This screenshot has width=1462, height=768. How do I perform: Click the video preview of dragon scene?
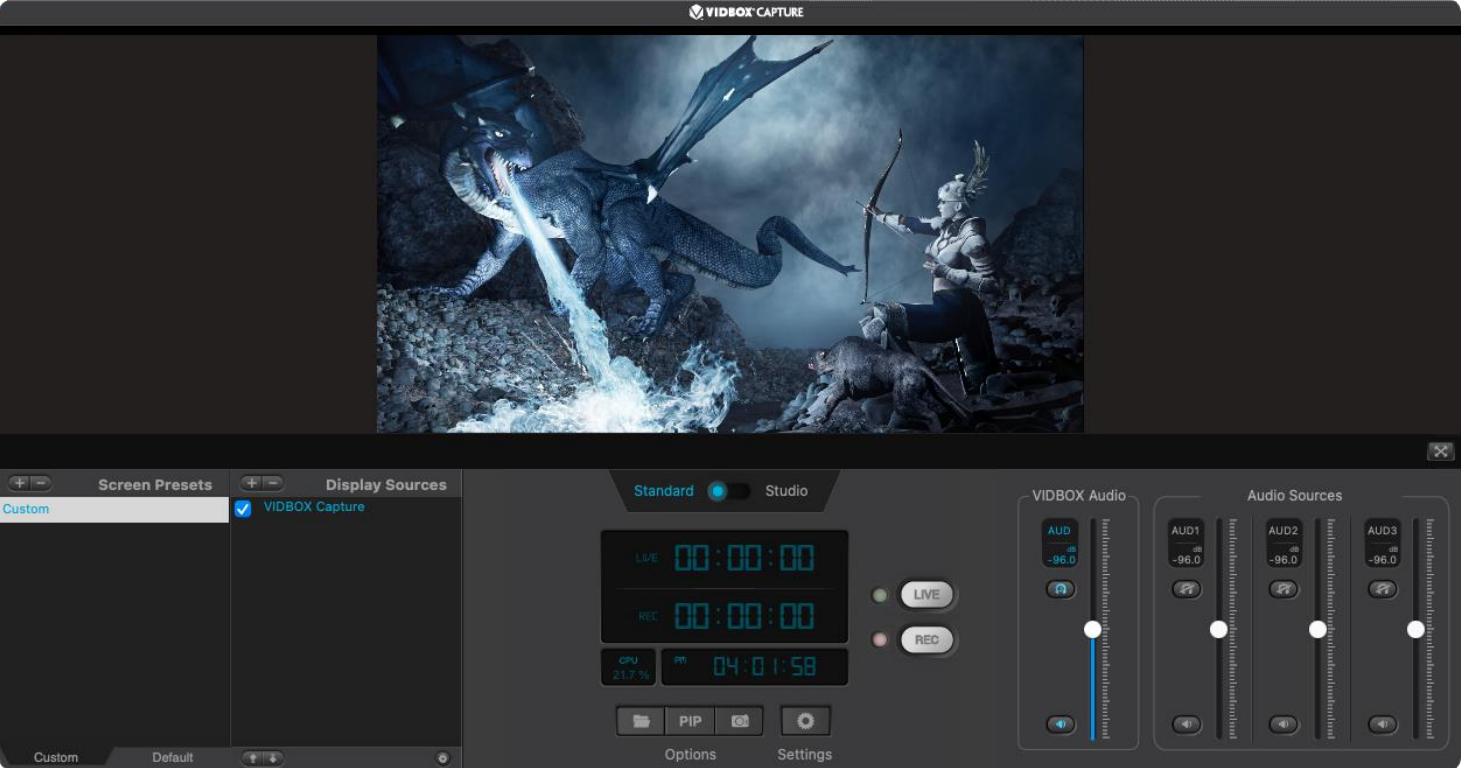click(730, 234)
